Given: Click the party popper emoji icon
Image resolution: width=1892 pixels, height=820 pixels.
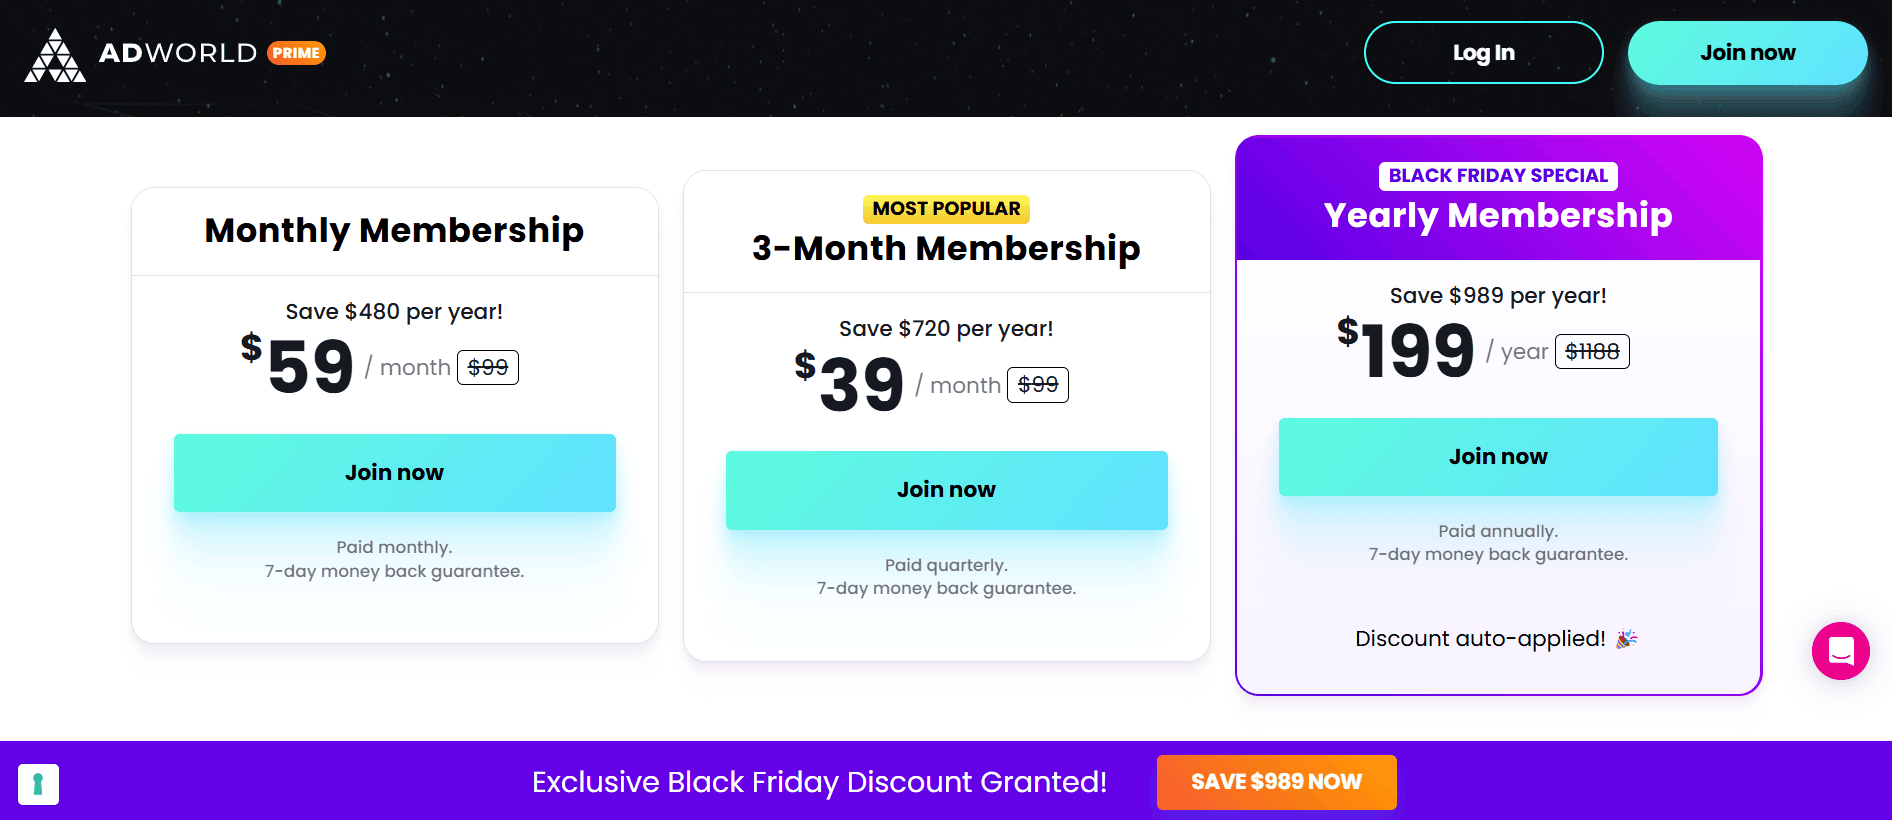Looking at the screenshot, I should [1627, 639].
